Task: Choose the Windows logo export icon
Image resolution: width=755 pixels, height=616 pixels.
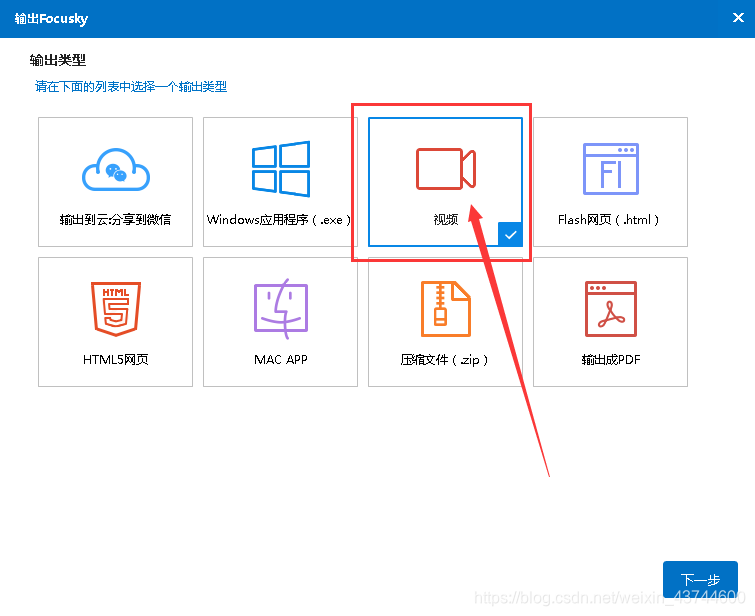Action: pyautogui.click(x=281, y=169)
